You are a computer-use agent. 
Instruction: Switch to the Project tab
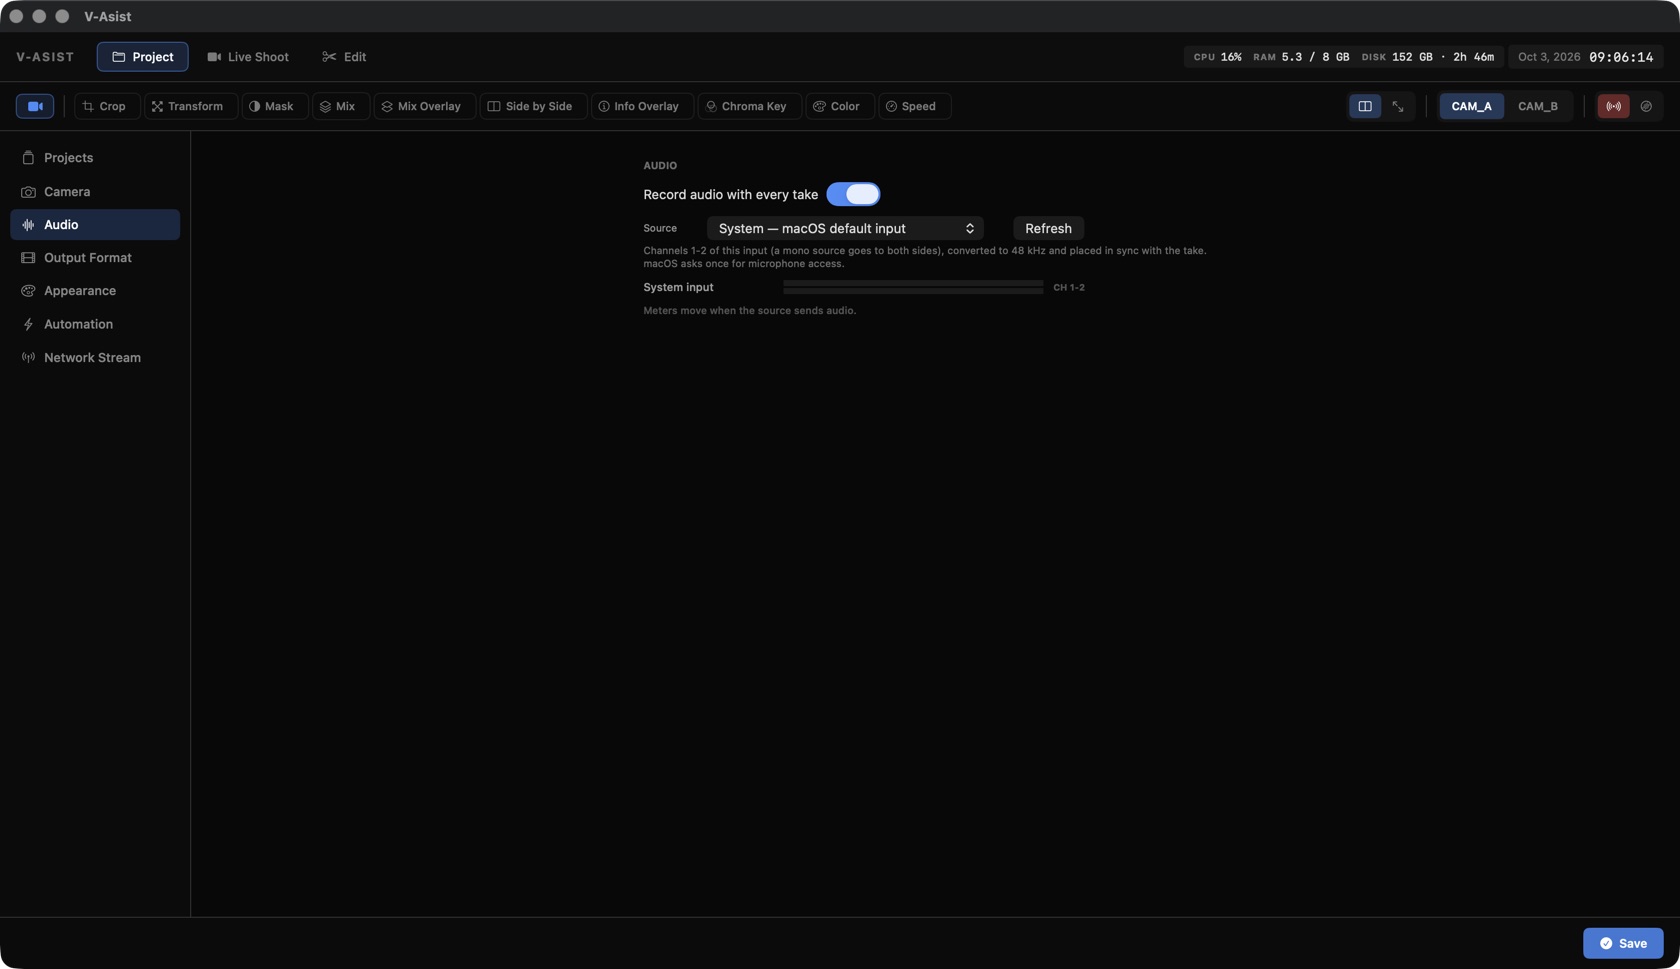142,57
